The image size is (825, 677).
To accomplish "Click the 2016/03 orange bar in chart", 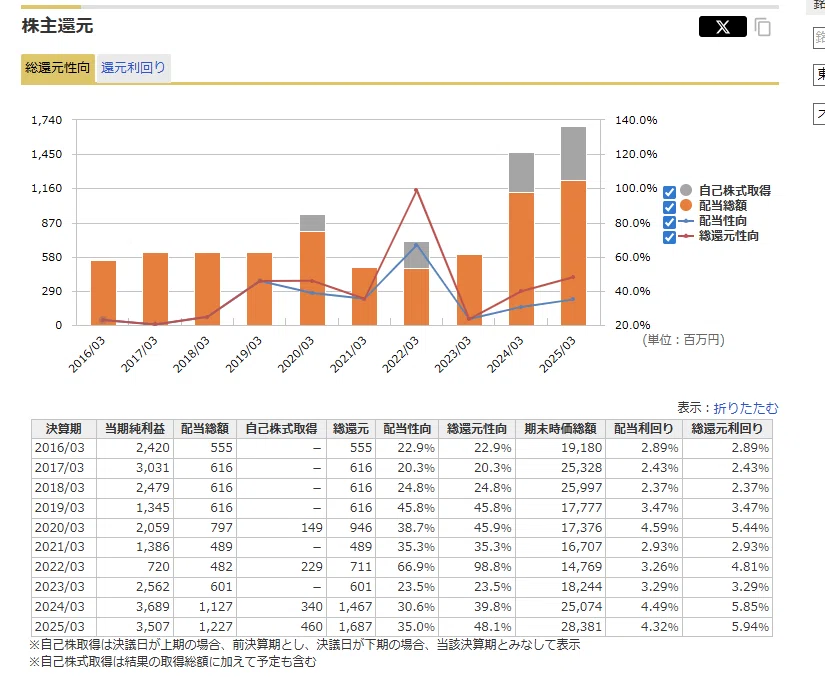I will click(103, 292).
